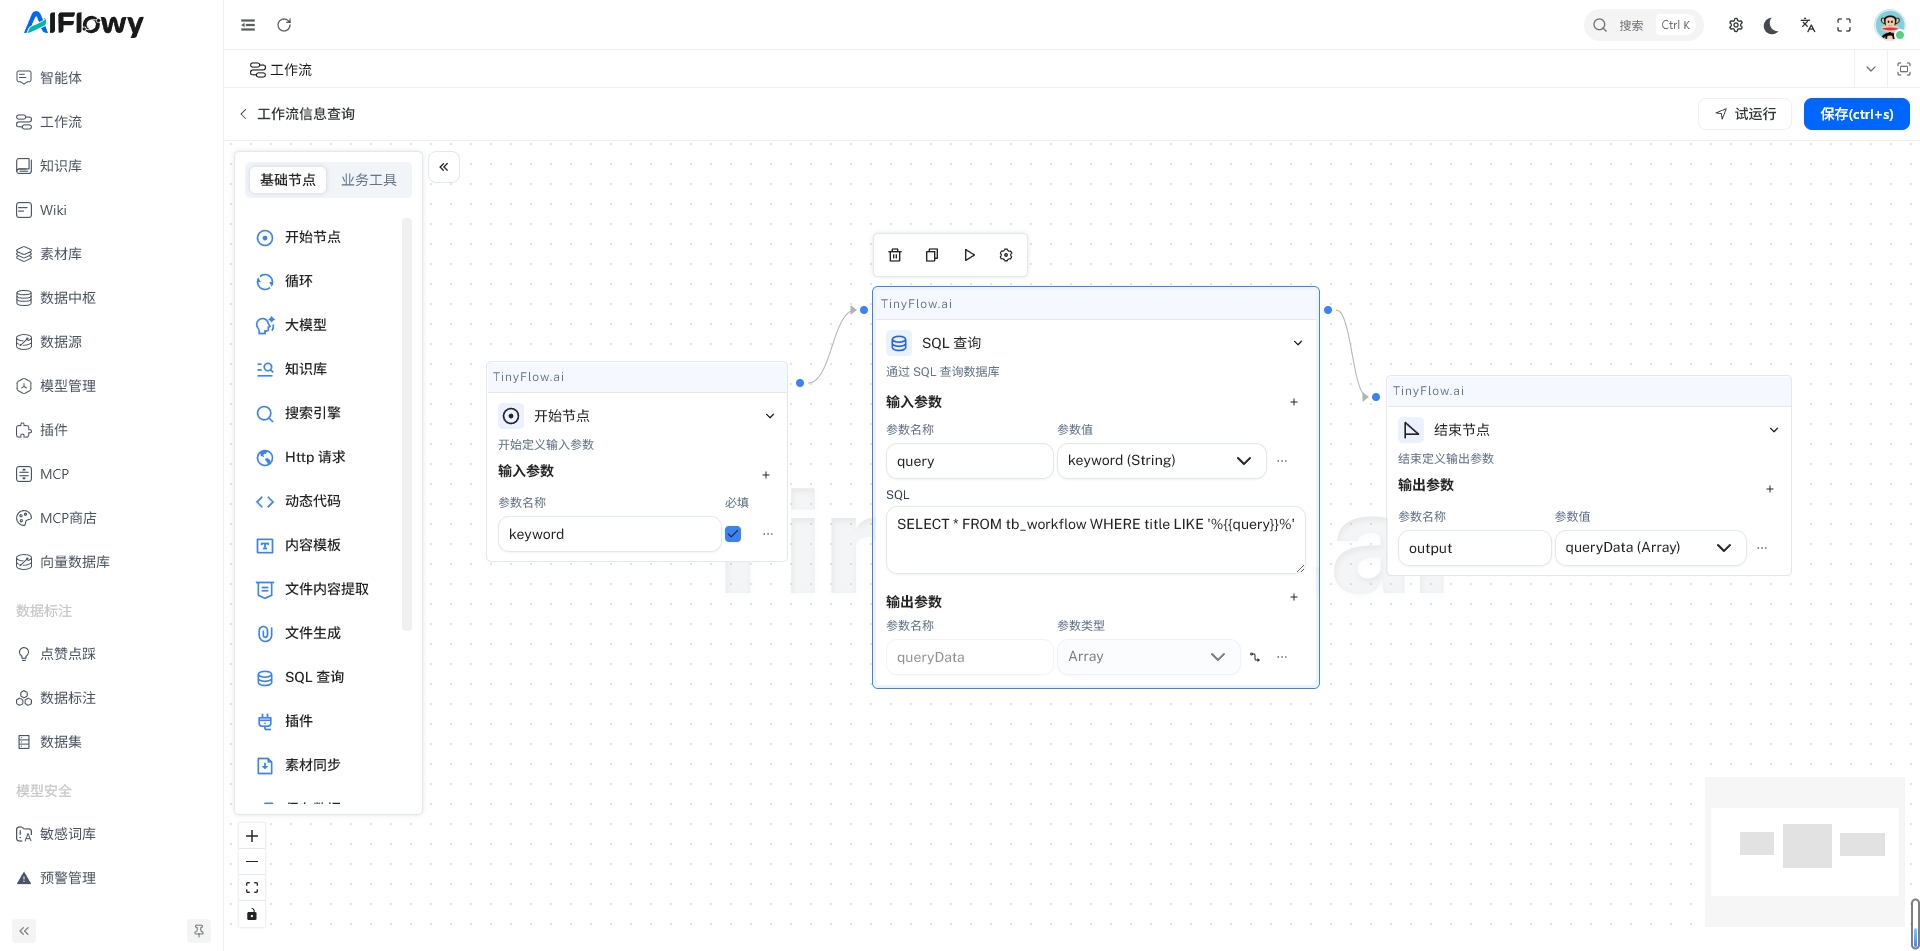Open language translation icon
The width and height of the screenshot is (1920, 951).
[x=1807, y=25]
